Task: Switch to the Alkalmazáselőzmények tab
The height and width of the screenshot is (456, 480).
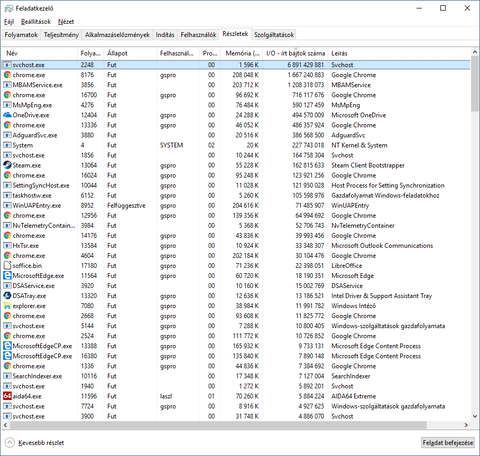Action: coord(117,35)
